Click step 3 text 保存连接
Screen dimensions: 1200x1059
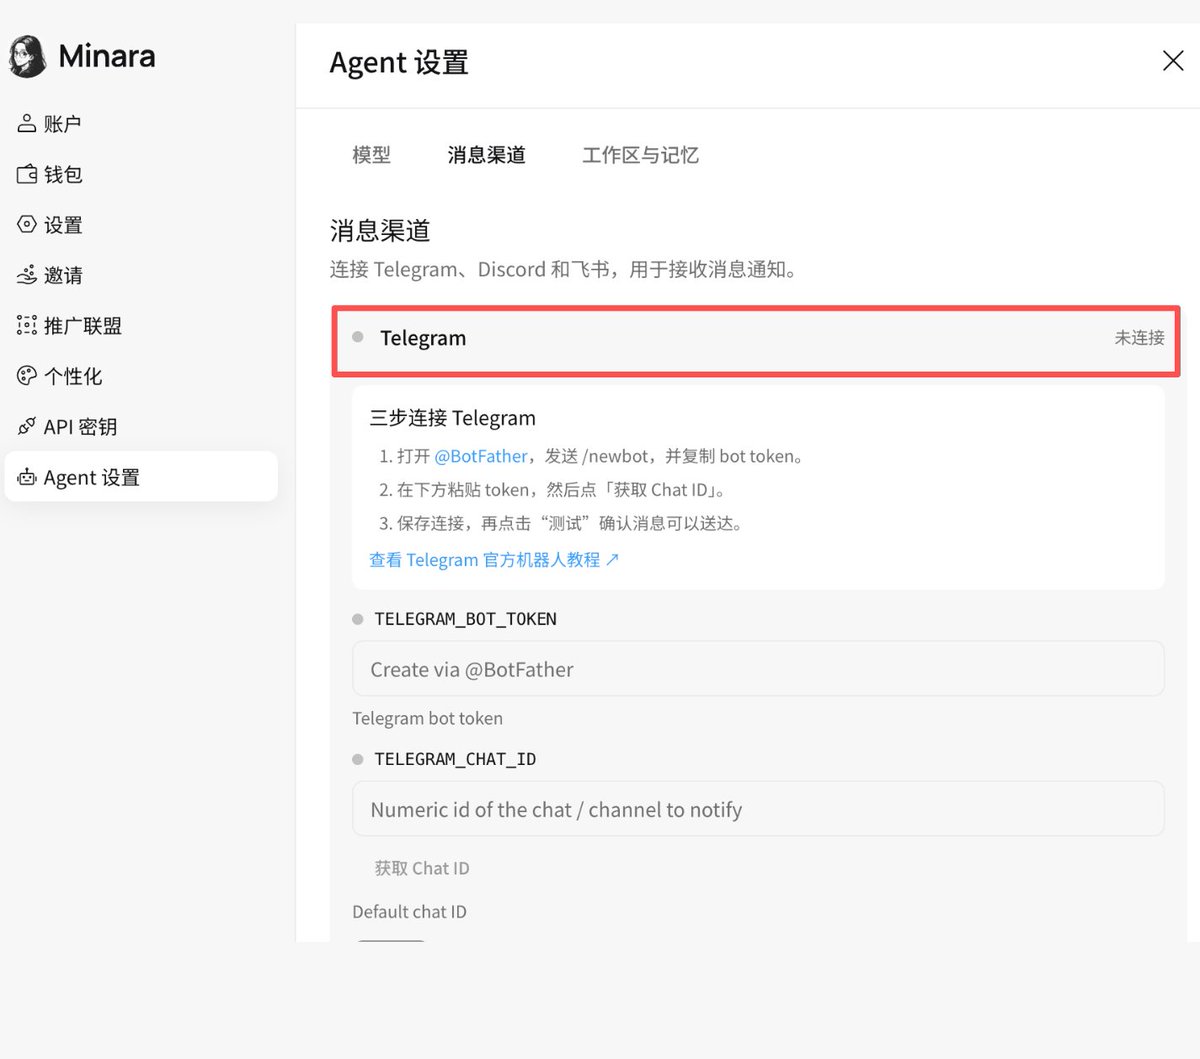tap(561, 523)
